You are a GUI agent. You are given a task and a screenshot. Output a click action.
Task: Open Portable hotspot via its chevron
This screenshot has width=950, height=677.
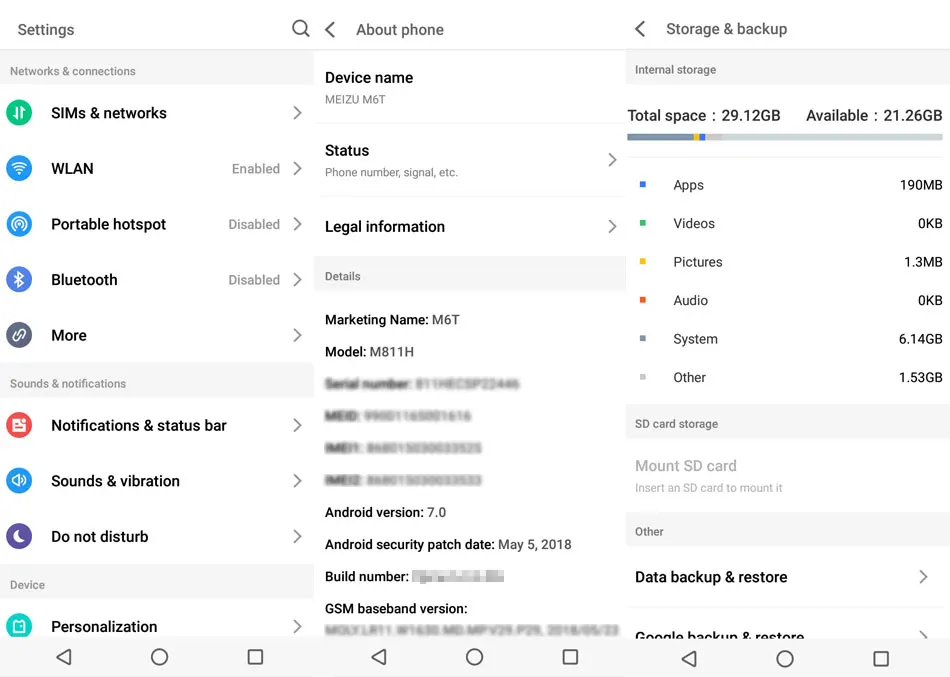coord(297,224)
